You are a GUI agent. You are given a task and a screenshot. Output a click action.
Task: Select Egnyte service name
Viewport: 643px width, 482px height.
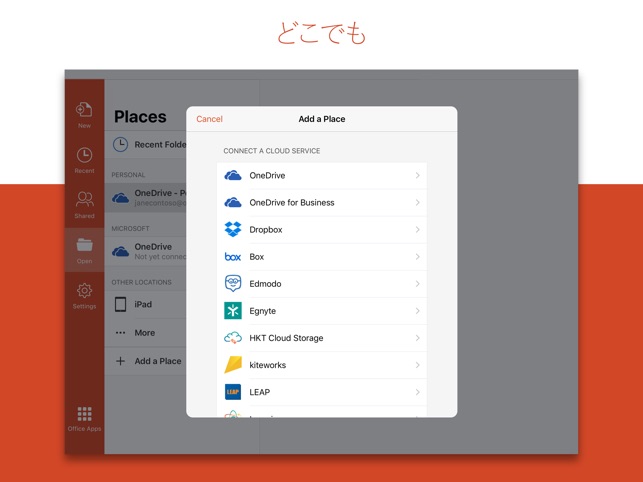pyautogui.click(x=262, y=311)
